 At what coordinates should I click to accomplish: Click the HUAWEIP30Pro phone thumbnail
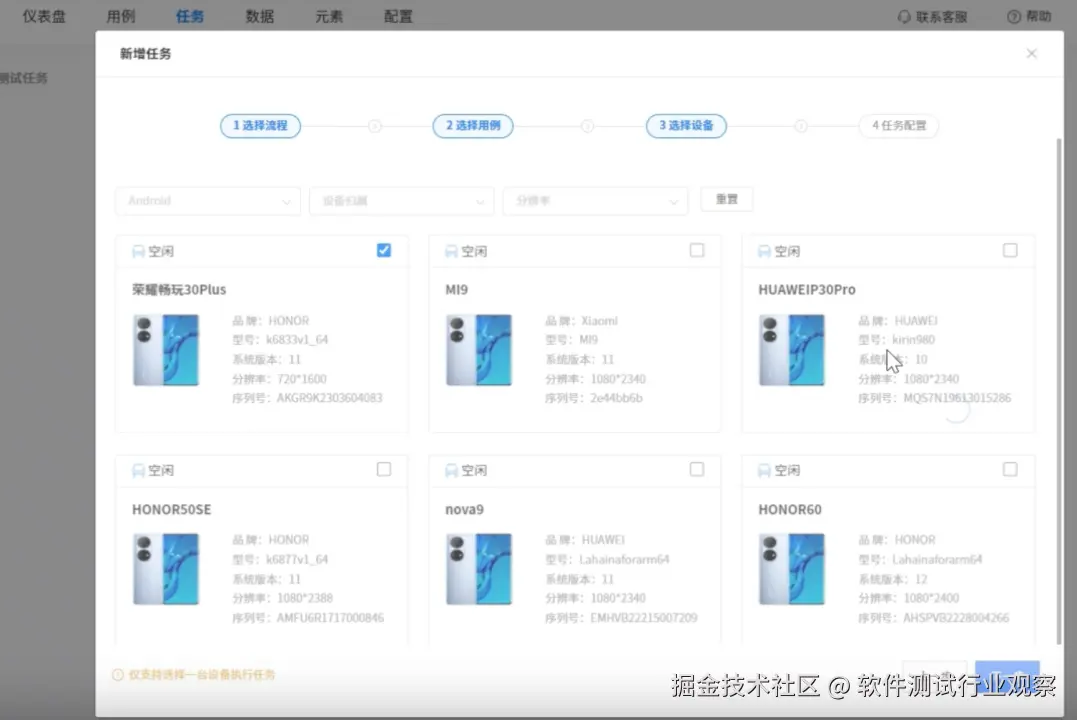[792, 350]
